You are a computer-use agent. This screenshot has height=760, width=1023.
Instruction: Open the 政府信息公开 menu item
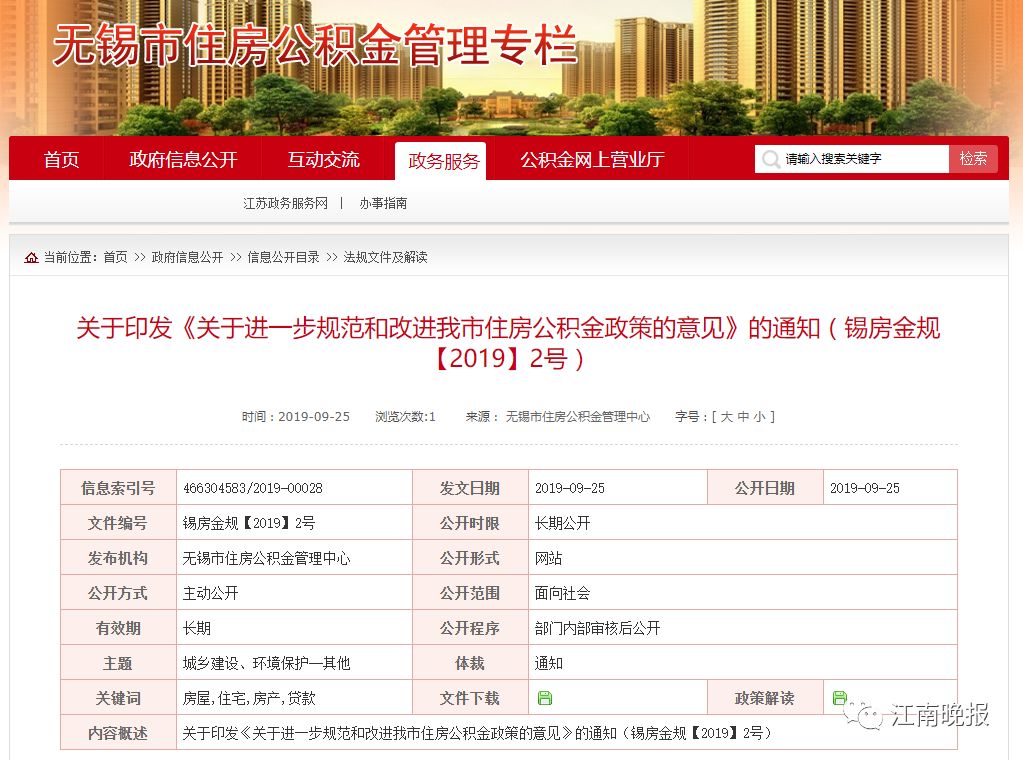(183, 160)
